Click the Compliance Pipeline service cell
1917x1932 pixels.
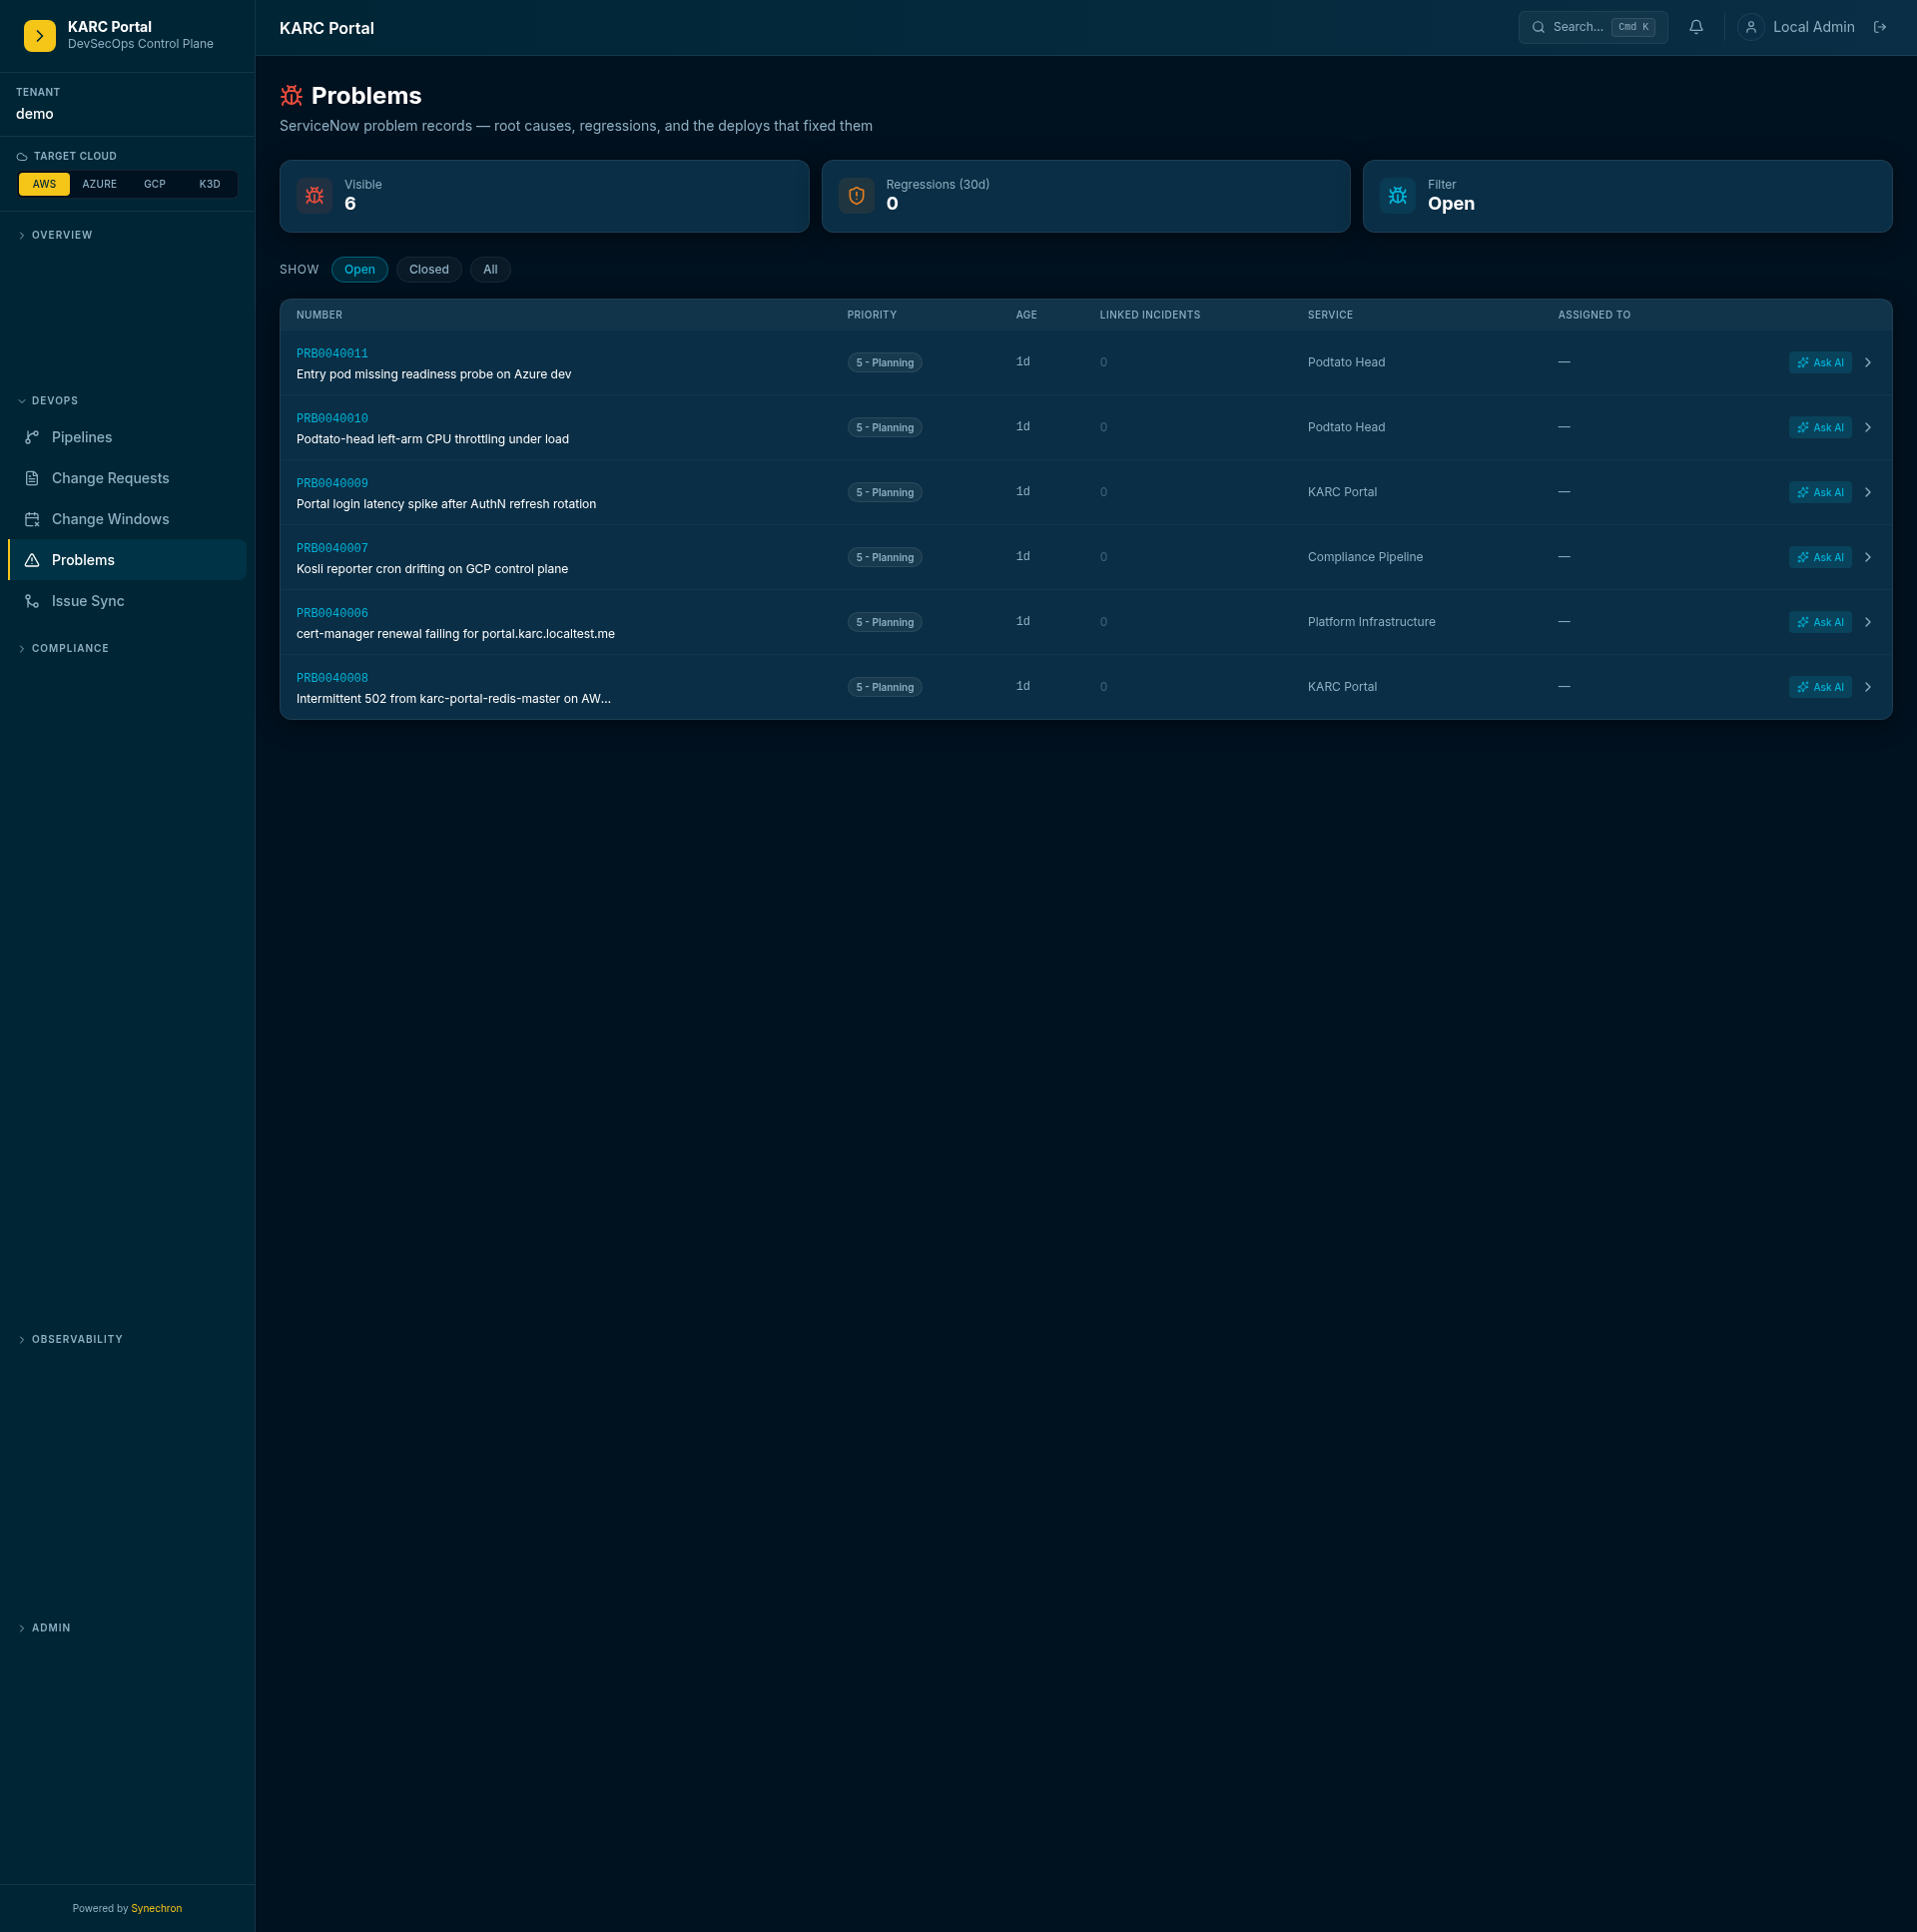click(1364, 558)
